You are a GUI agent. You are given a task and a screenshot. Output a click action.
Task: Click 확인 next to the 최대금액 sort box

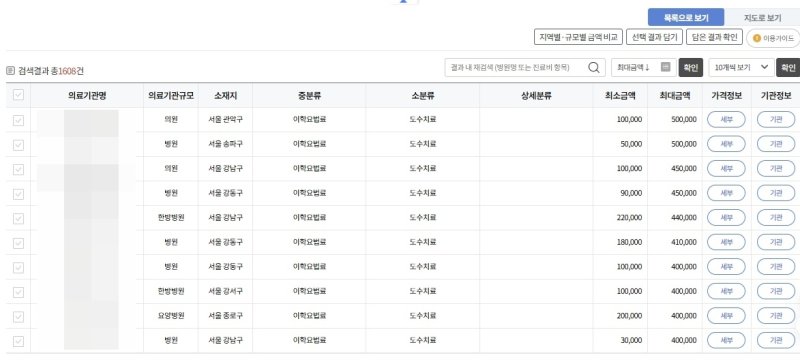click(x=690, y=67)
